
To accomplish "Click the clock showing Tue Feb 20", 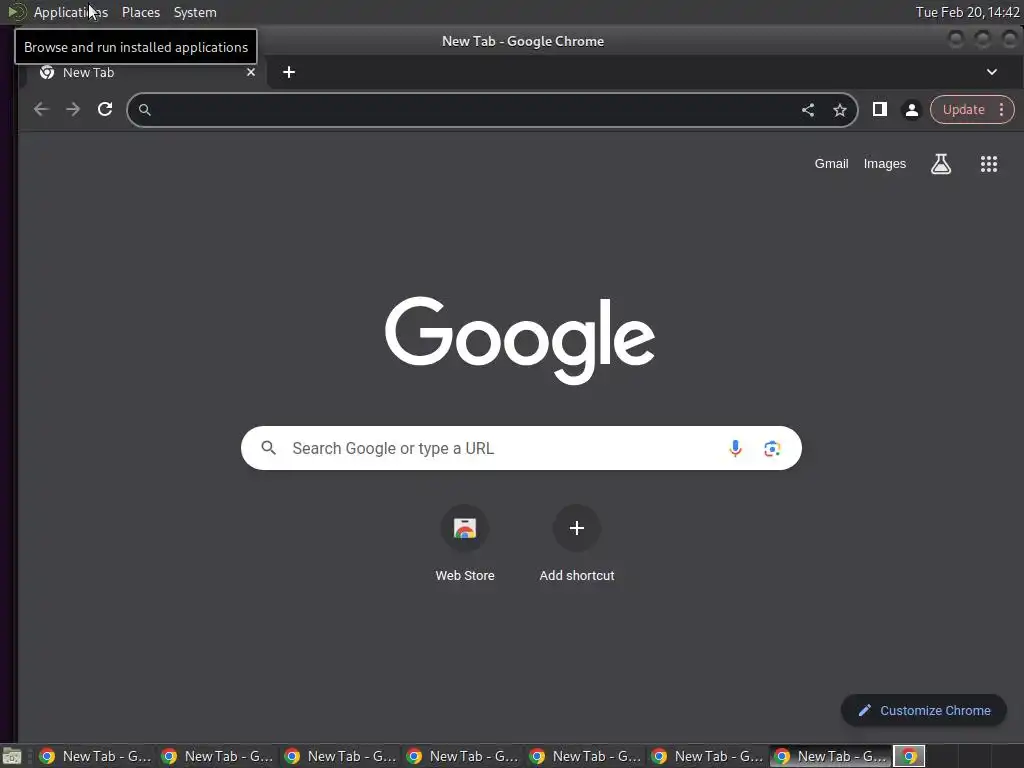I will (x=967, y=12).
